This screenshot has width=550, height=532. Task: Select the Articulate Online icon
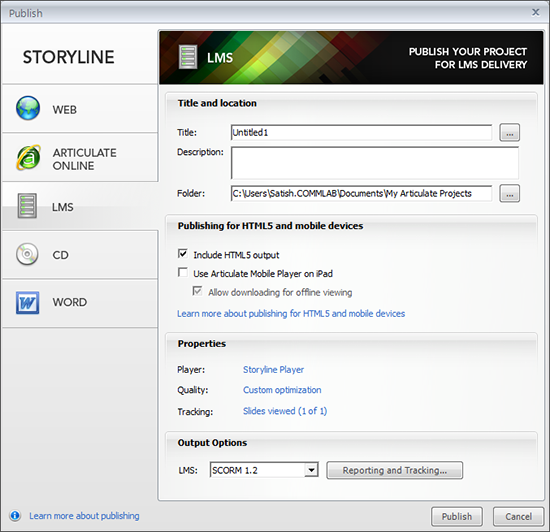28,157
